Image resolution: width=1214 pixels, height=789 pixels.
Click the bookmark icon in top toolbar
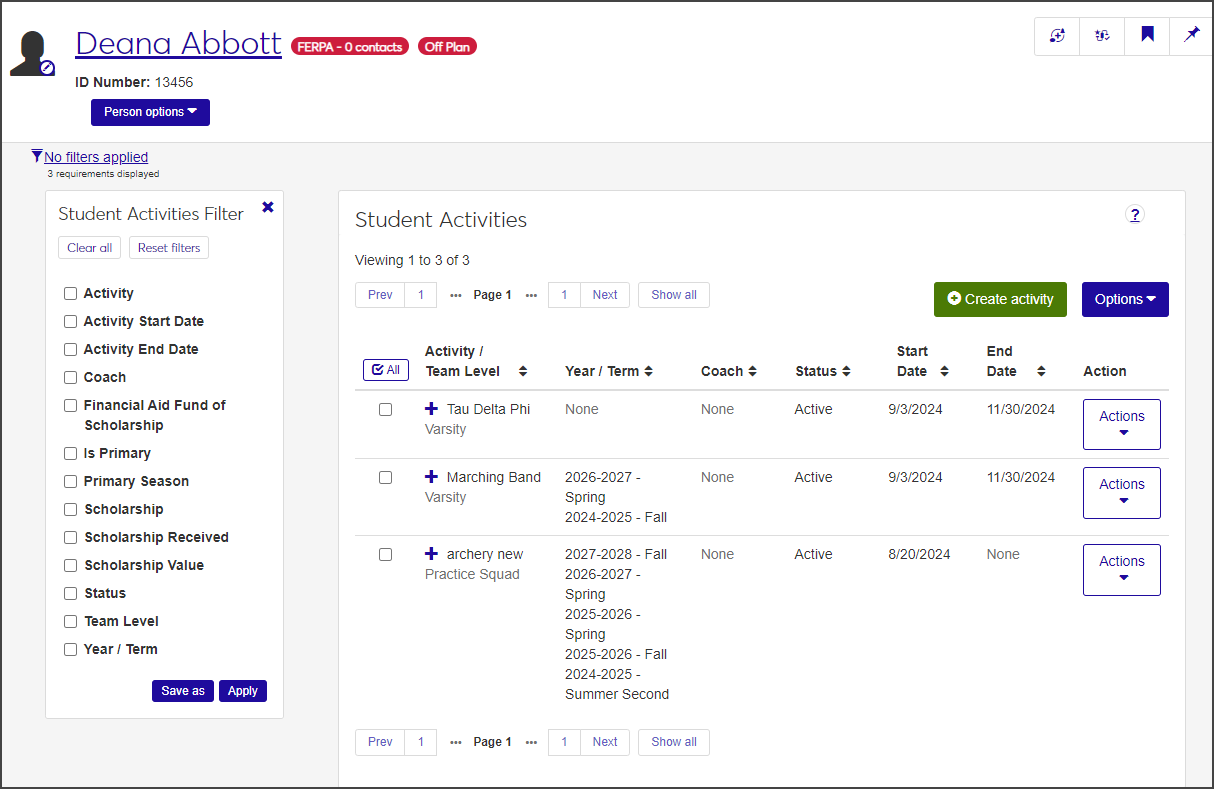point(1147,35)
